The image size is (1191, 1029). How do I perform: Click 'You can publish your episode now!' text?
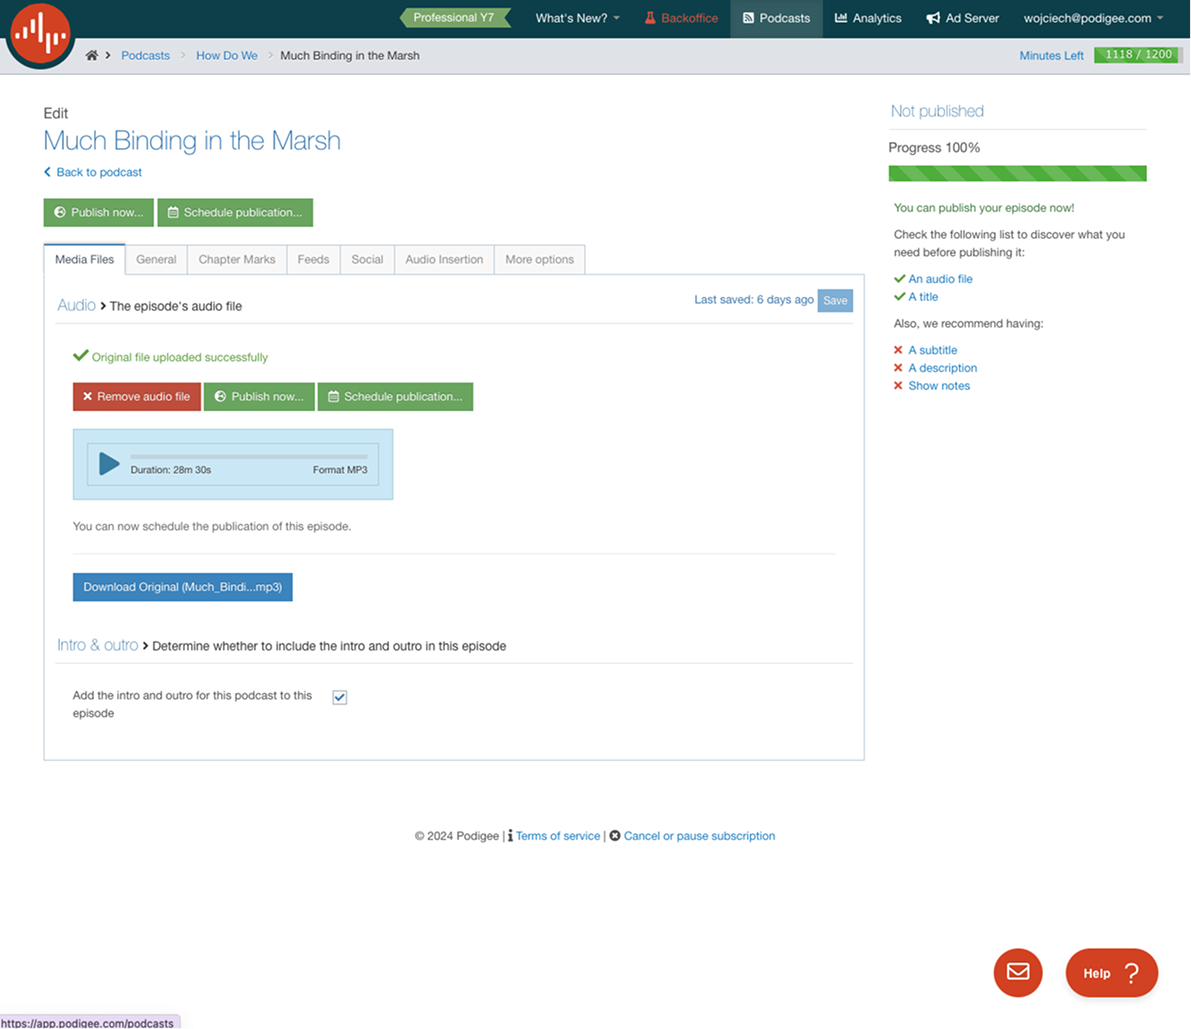[x=984, y=208]
